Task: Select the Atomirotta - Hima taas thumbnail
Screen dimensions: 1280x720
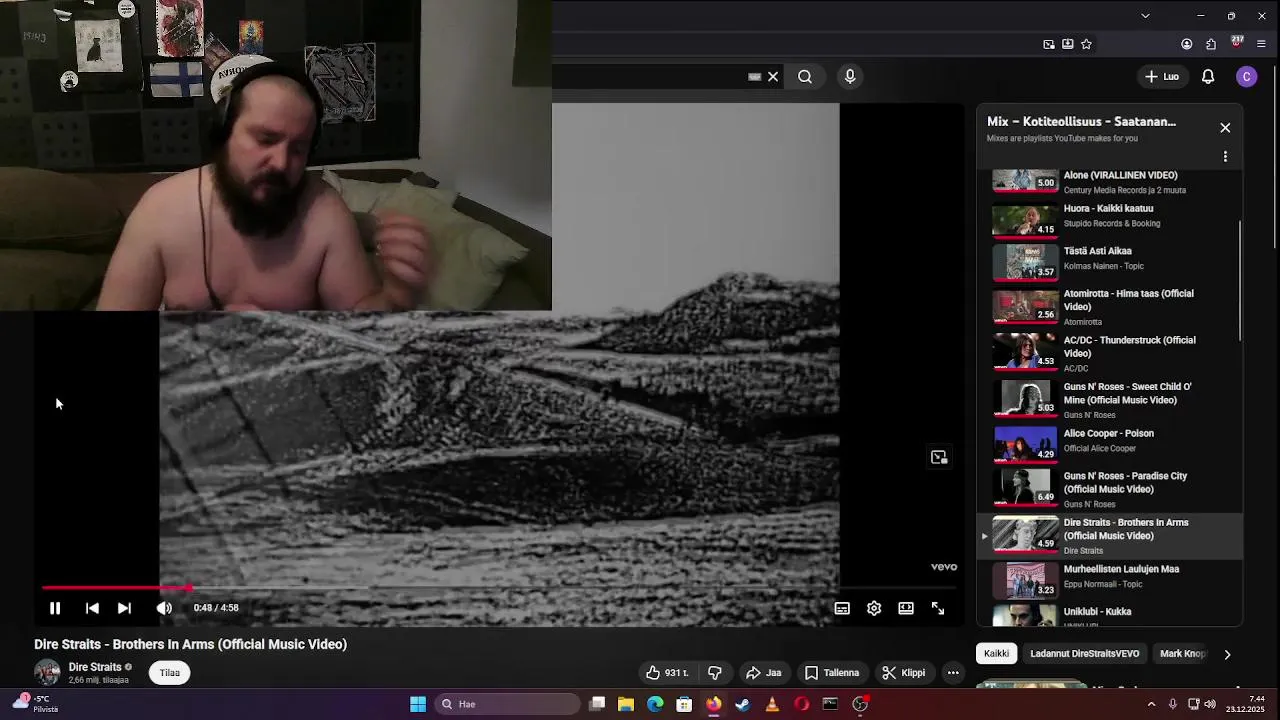Action: [x=1025, y=306]
